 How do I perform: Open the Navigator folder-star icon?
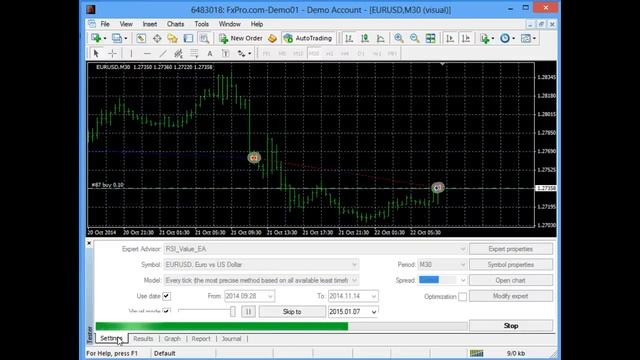(x=172, y=38)
